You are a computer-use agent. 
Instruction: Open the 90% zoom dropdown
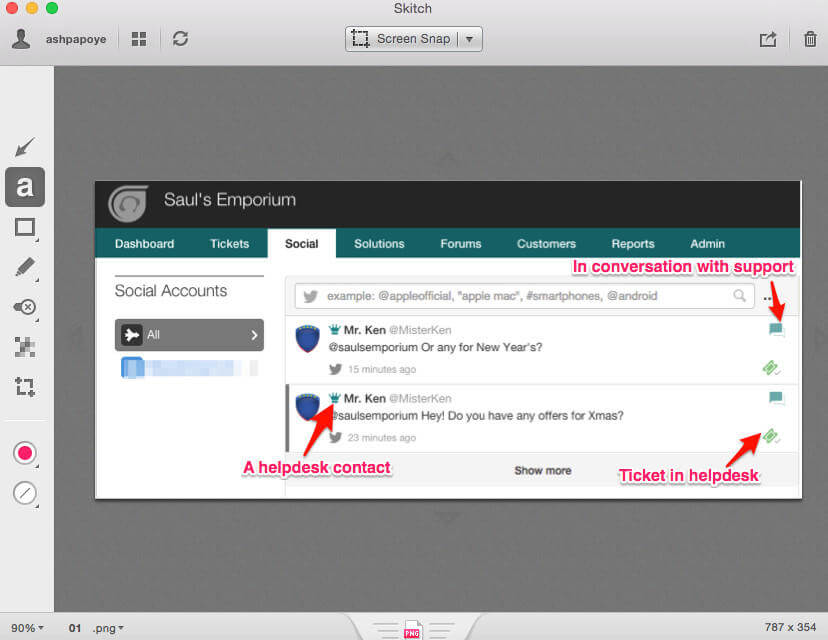click(27, 628)
